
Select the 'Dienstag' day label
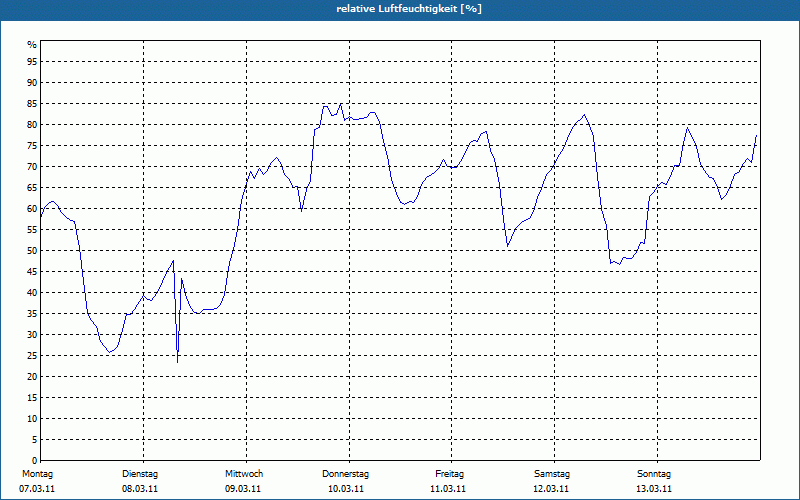140,474
